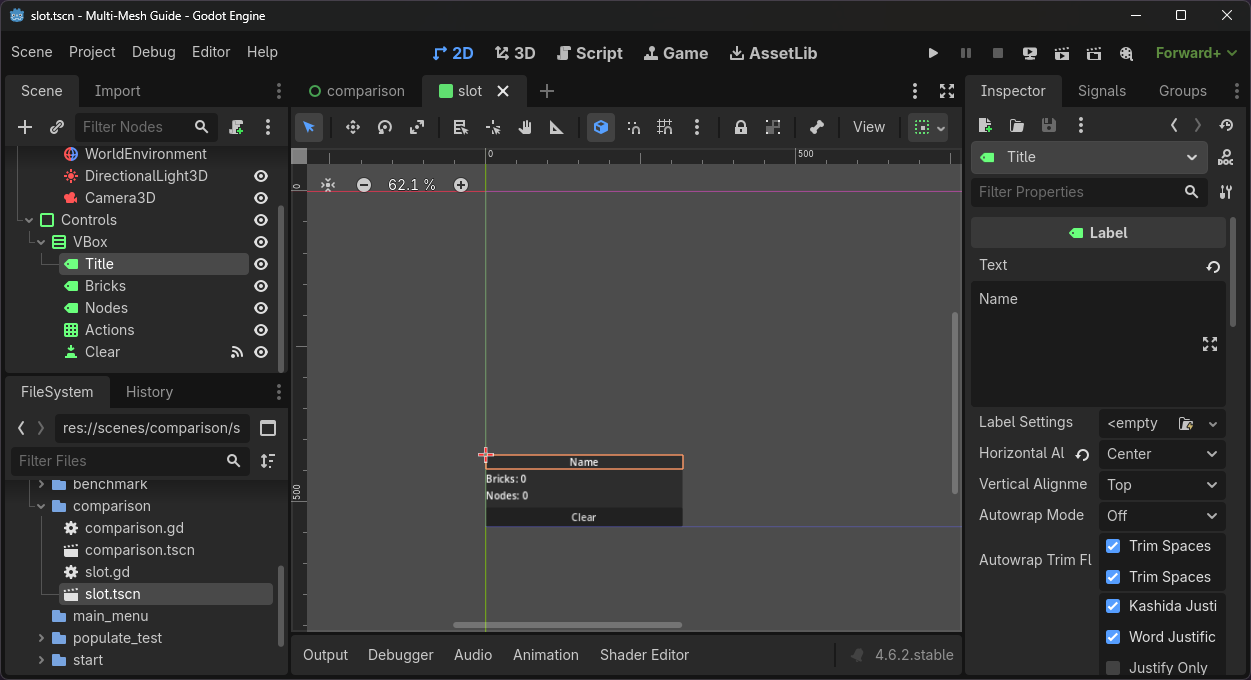Toggle Smart Snap in the toolbar

click(633, 127)
